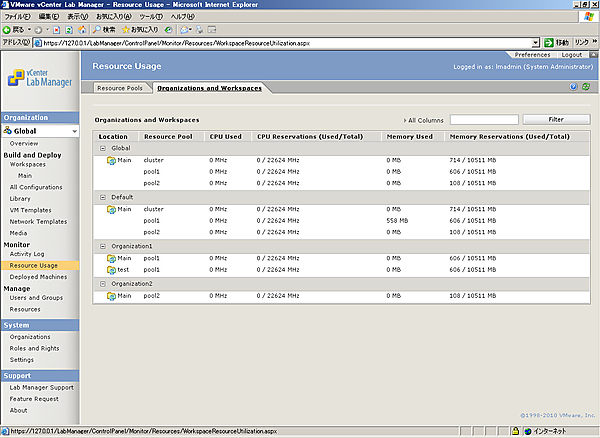The height and width of the screenshot is (438, 600).
Task: Collapse the Organization2 group
Action: click(102, 283)
